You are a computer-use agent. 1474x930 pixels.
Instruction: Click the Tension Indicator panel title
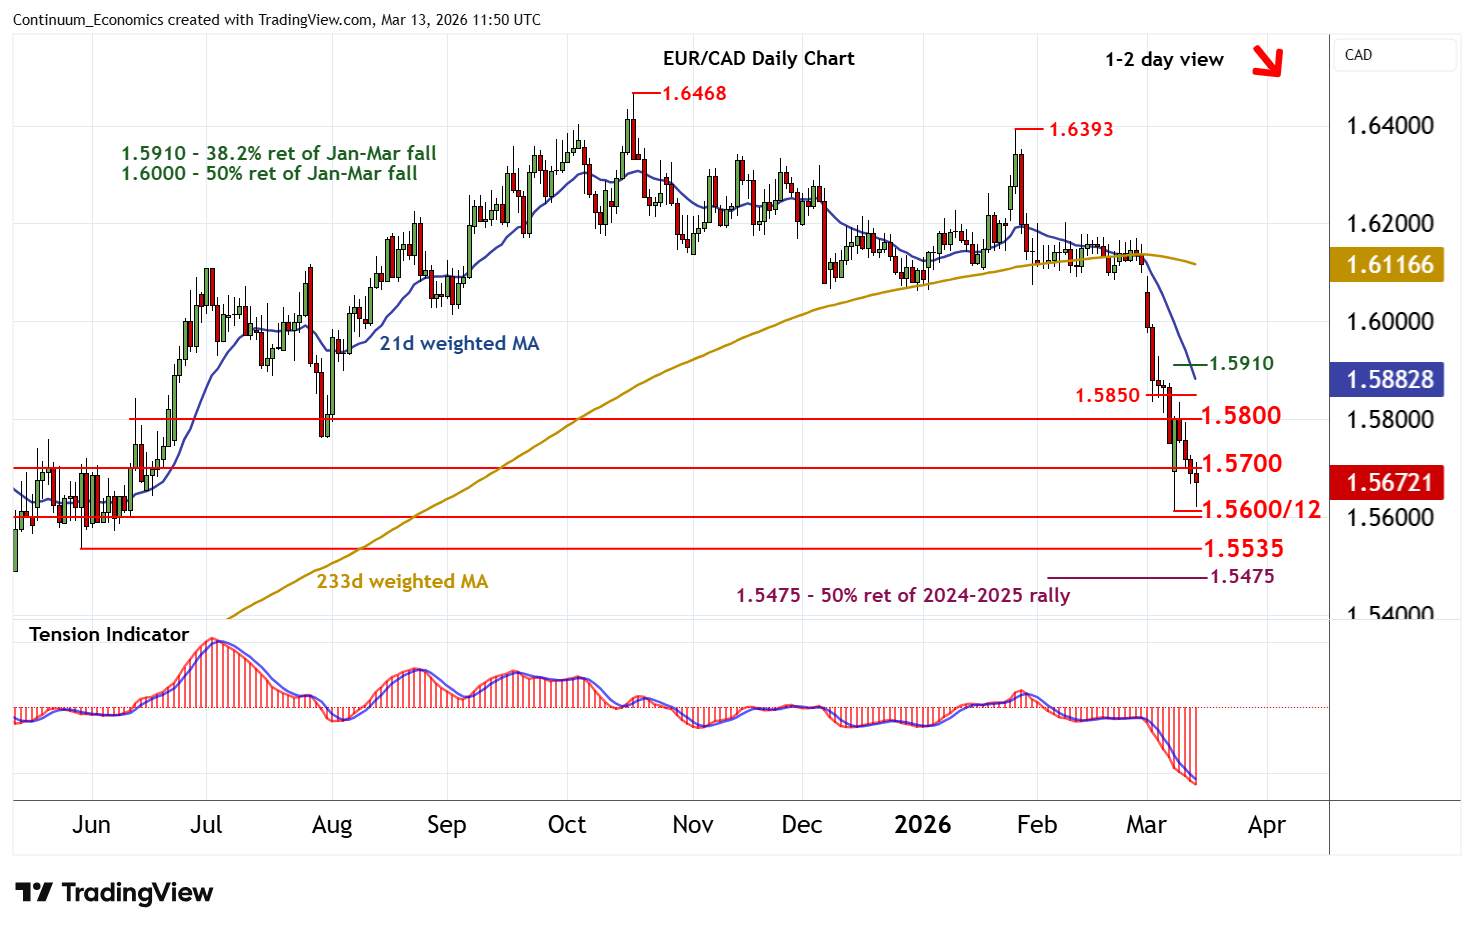click(x=109, y=634)
